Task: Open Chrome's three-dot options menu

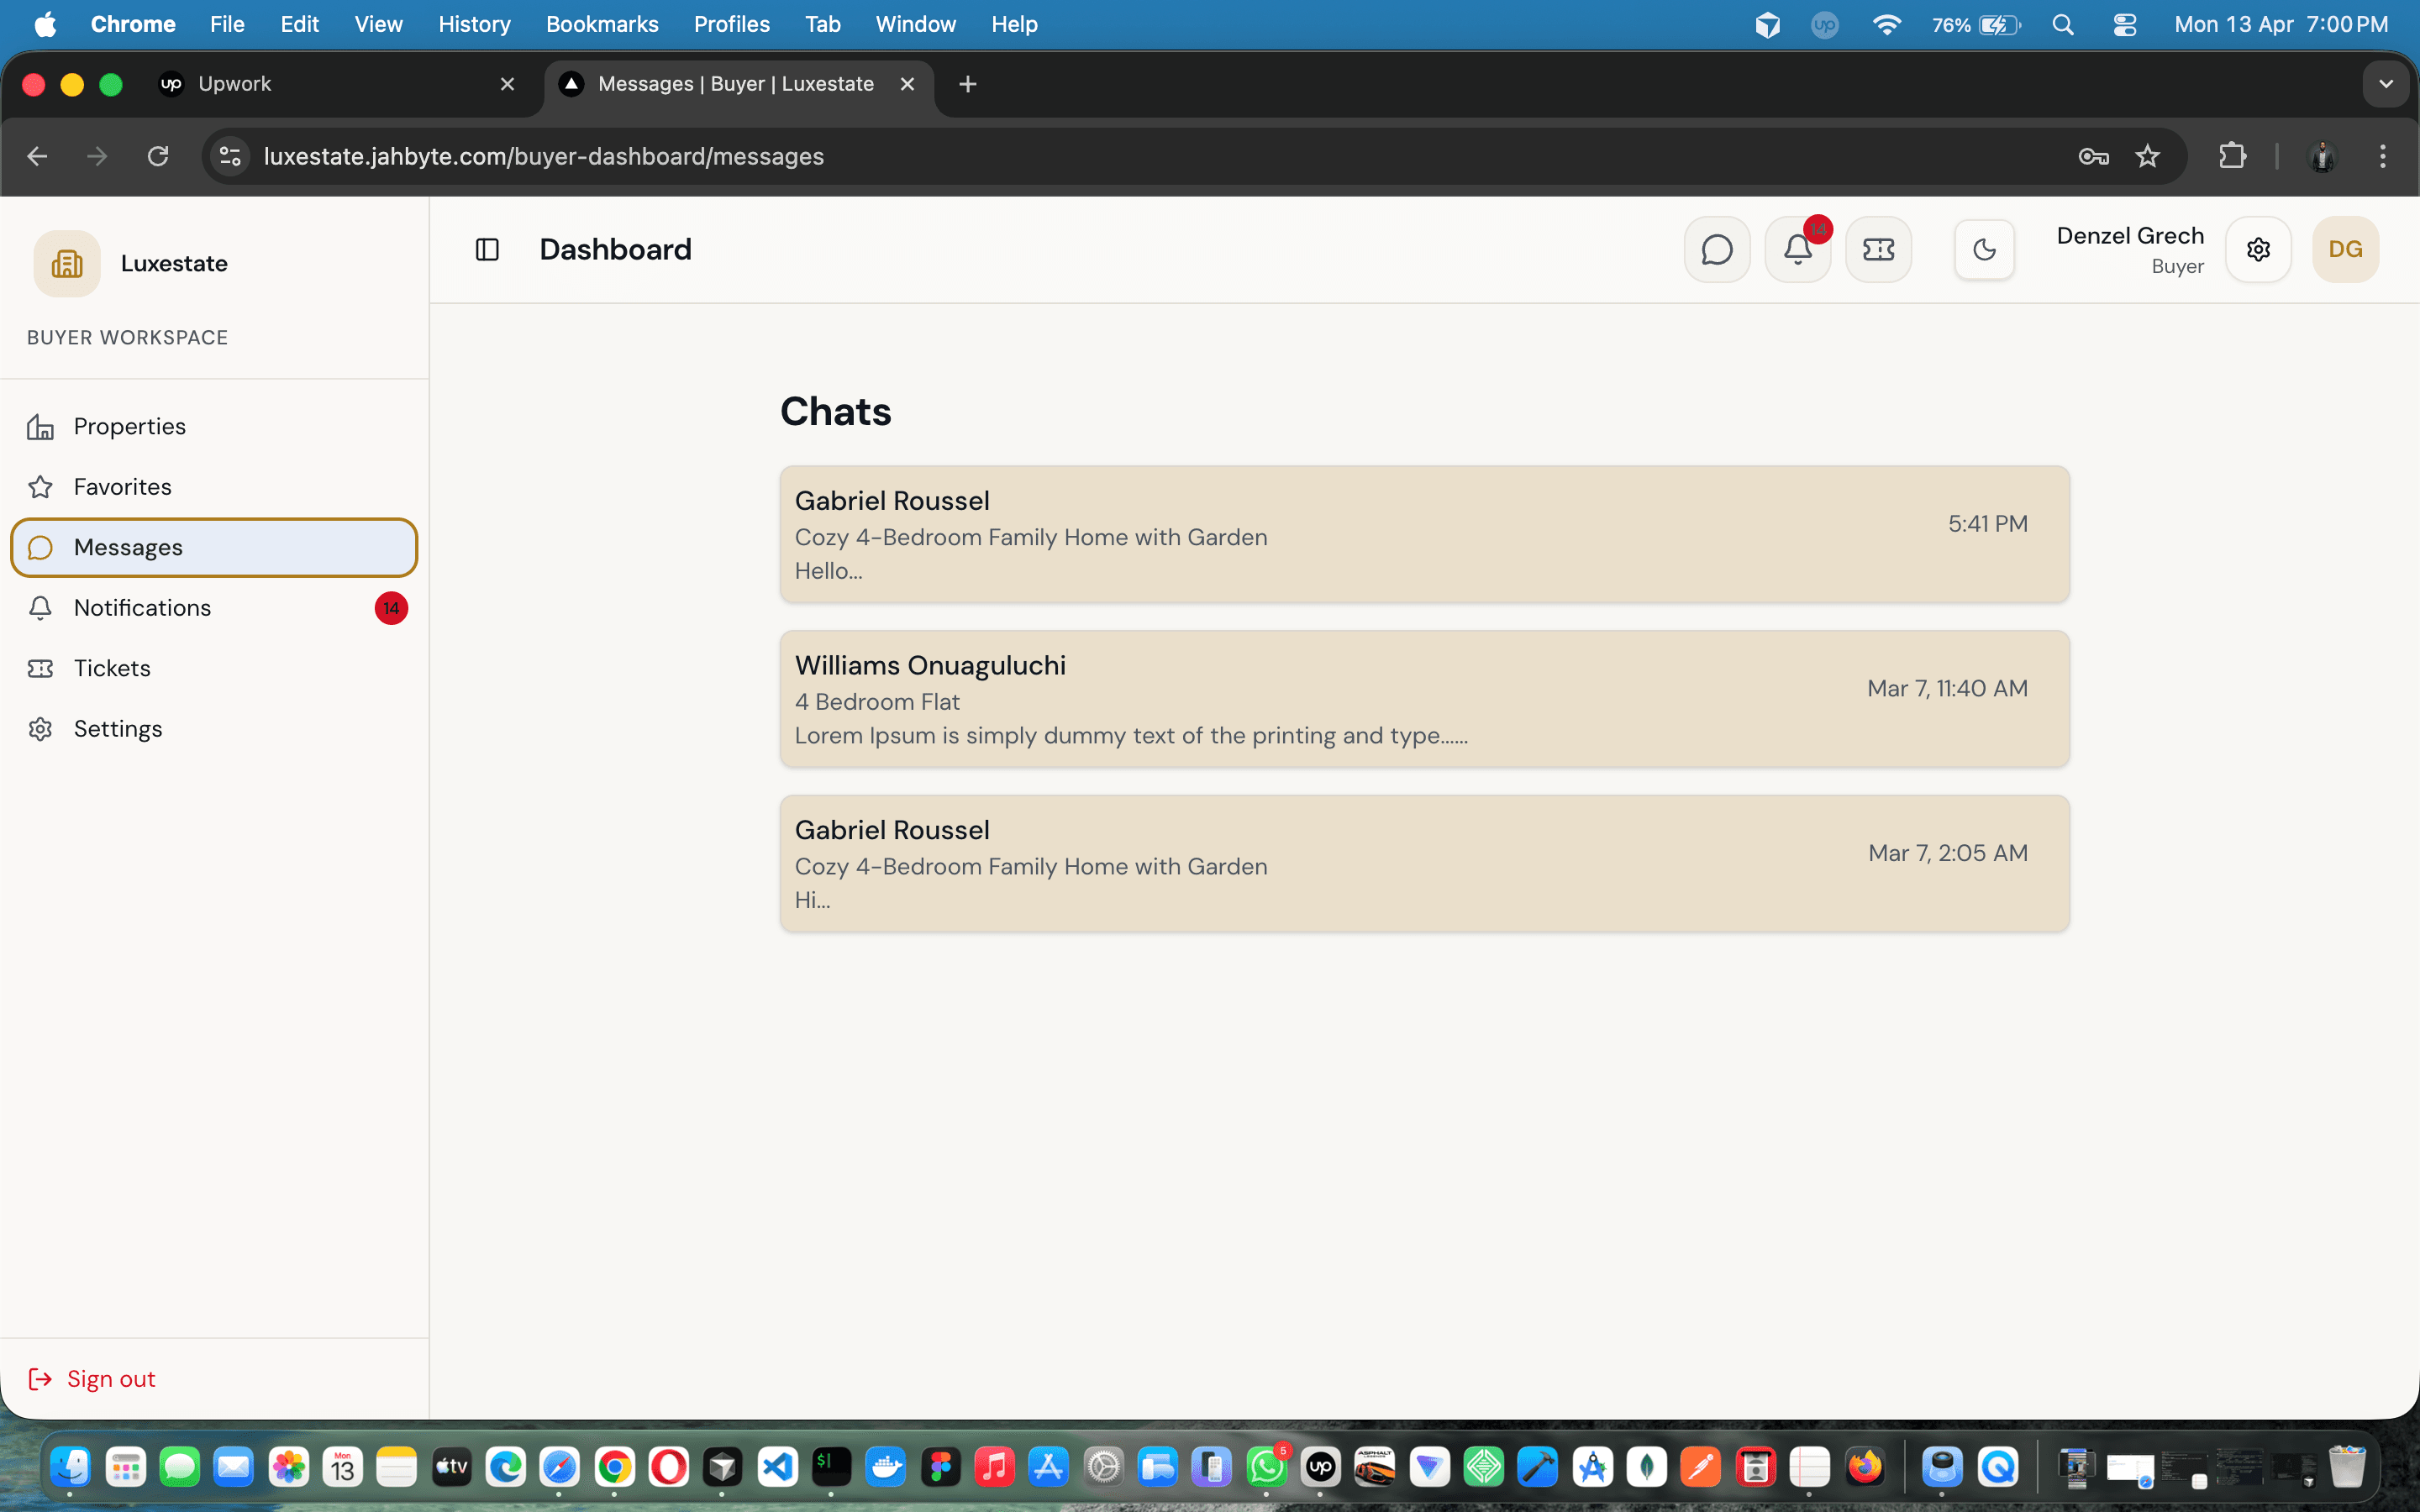Action: 2383,156
